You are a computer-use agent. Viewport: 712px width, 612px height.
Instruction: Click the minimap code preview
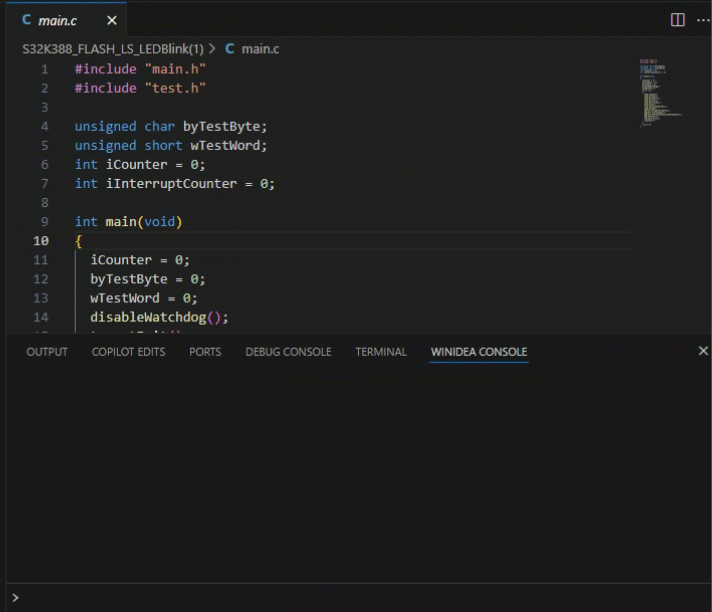[x=660, y=92]
